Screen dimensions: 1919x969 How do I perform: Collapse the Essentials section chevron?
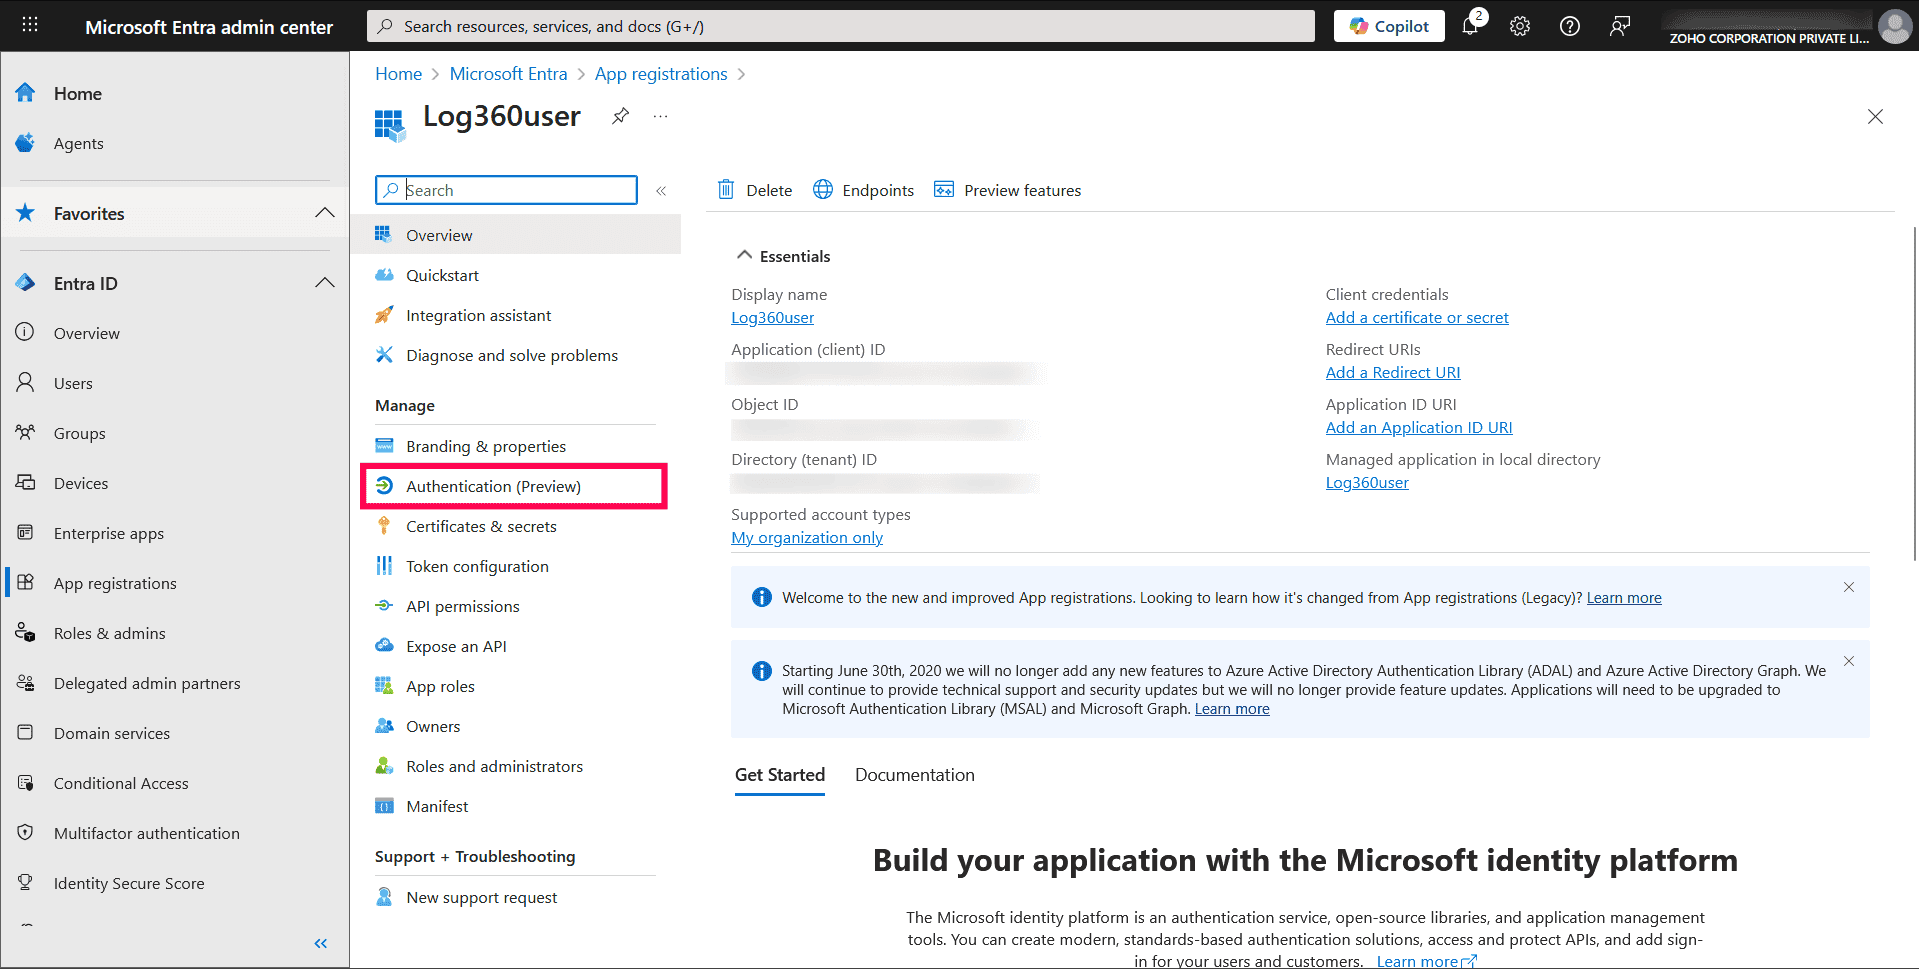pos(744,255)
